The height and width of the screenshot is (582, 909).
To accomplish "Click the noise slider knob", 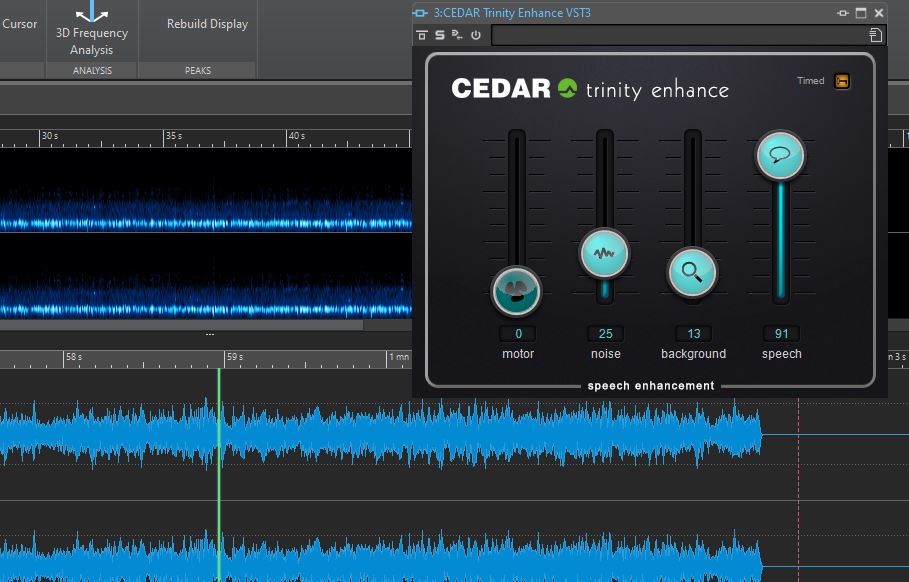I will click(604, 253).
